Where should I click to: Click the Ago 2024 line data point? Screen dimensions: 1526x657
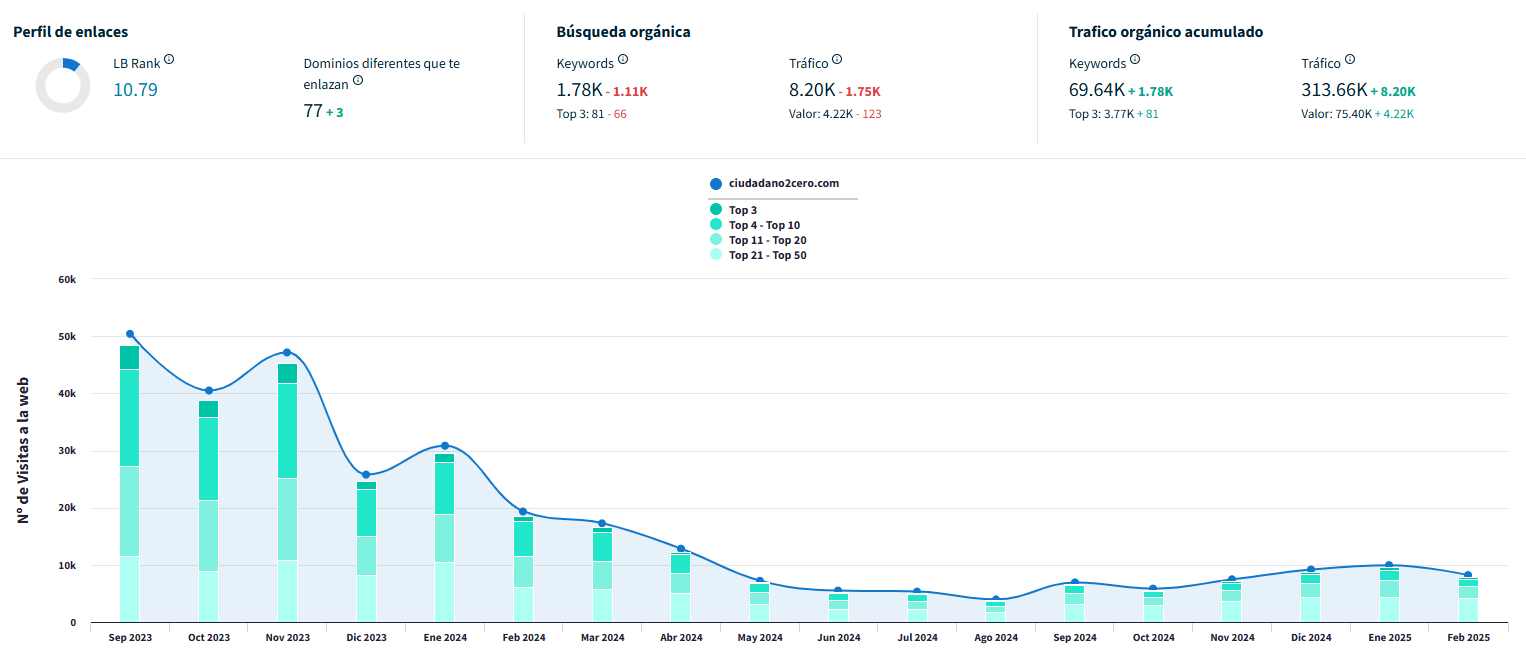tap(995, 599)
